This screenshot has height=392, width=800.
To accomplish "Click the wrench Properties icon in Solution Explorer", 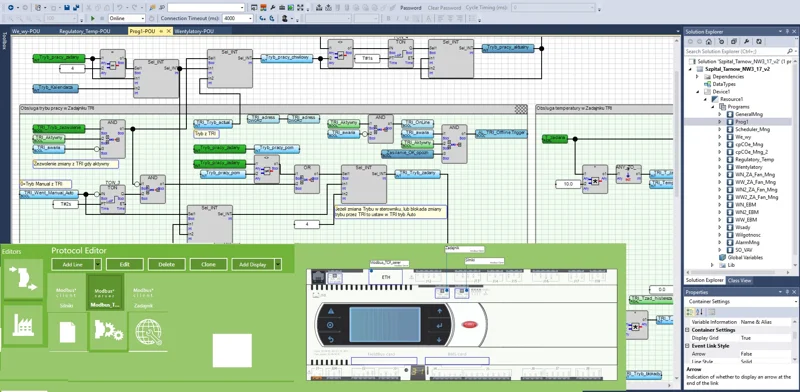I will 746,42.
